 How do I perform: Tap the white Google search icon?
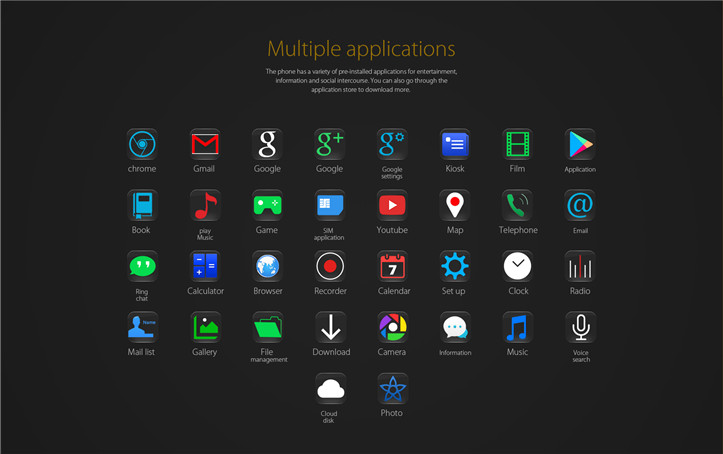267,144
